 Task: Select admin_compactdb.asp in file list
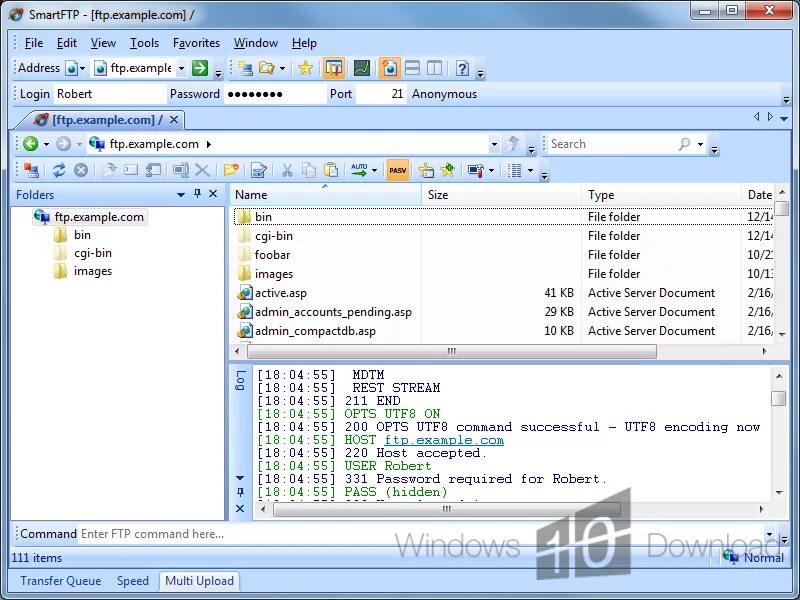(x=315, y=331)
